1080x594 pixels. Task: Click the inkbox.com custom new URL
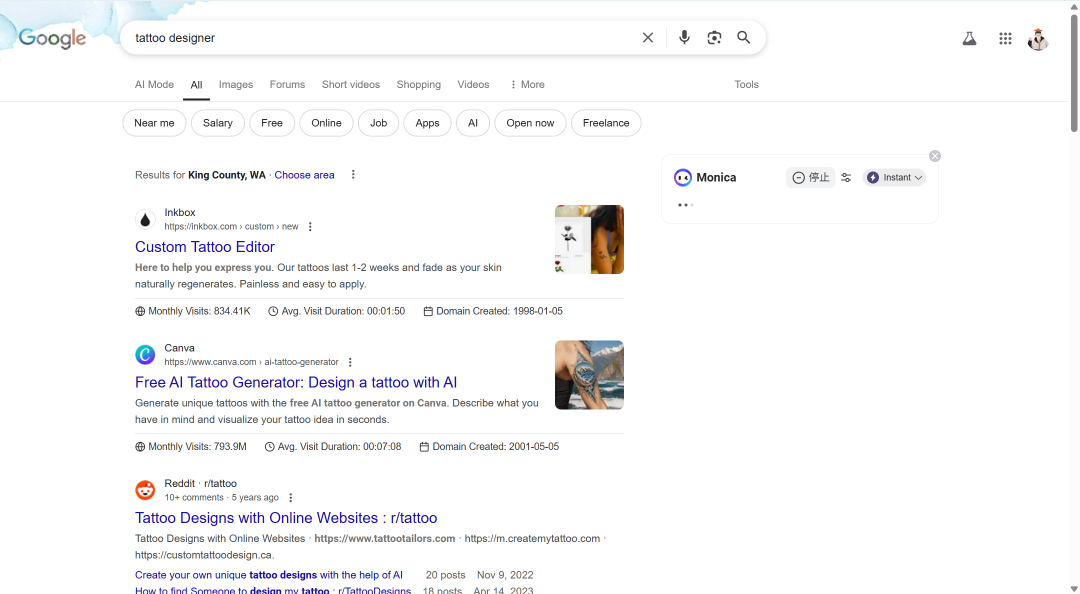pos(231,227)
